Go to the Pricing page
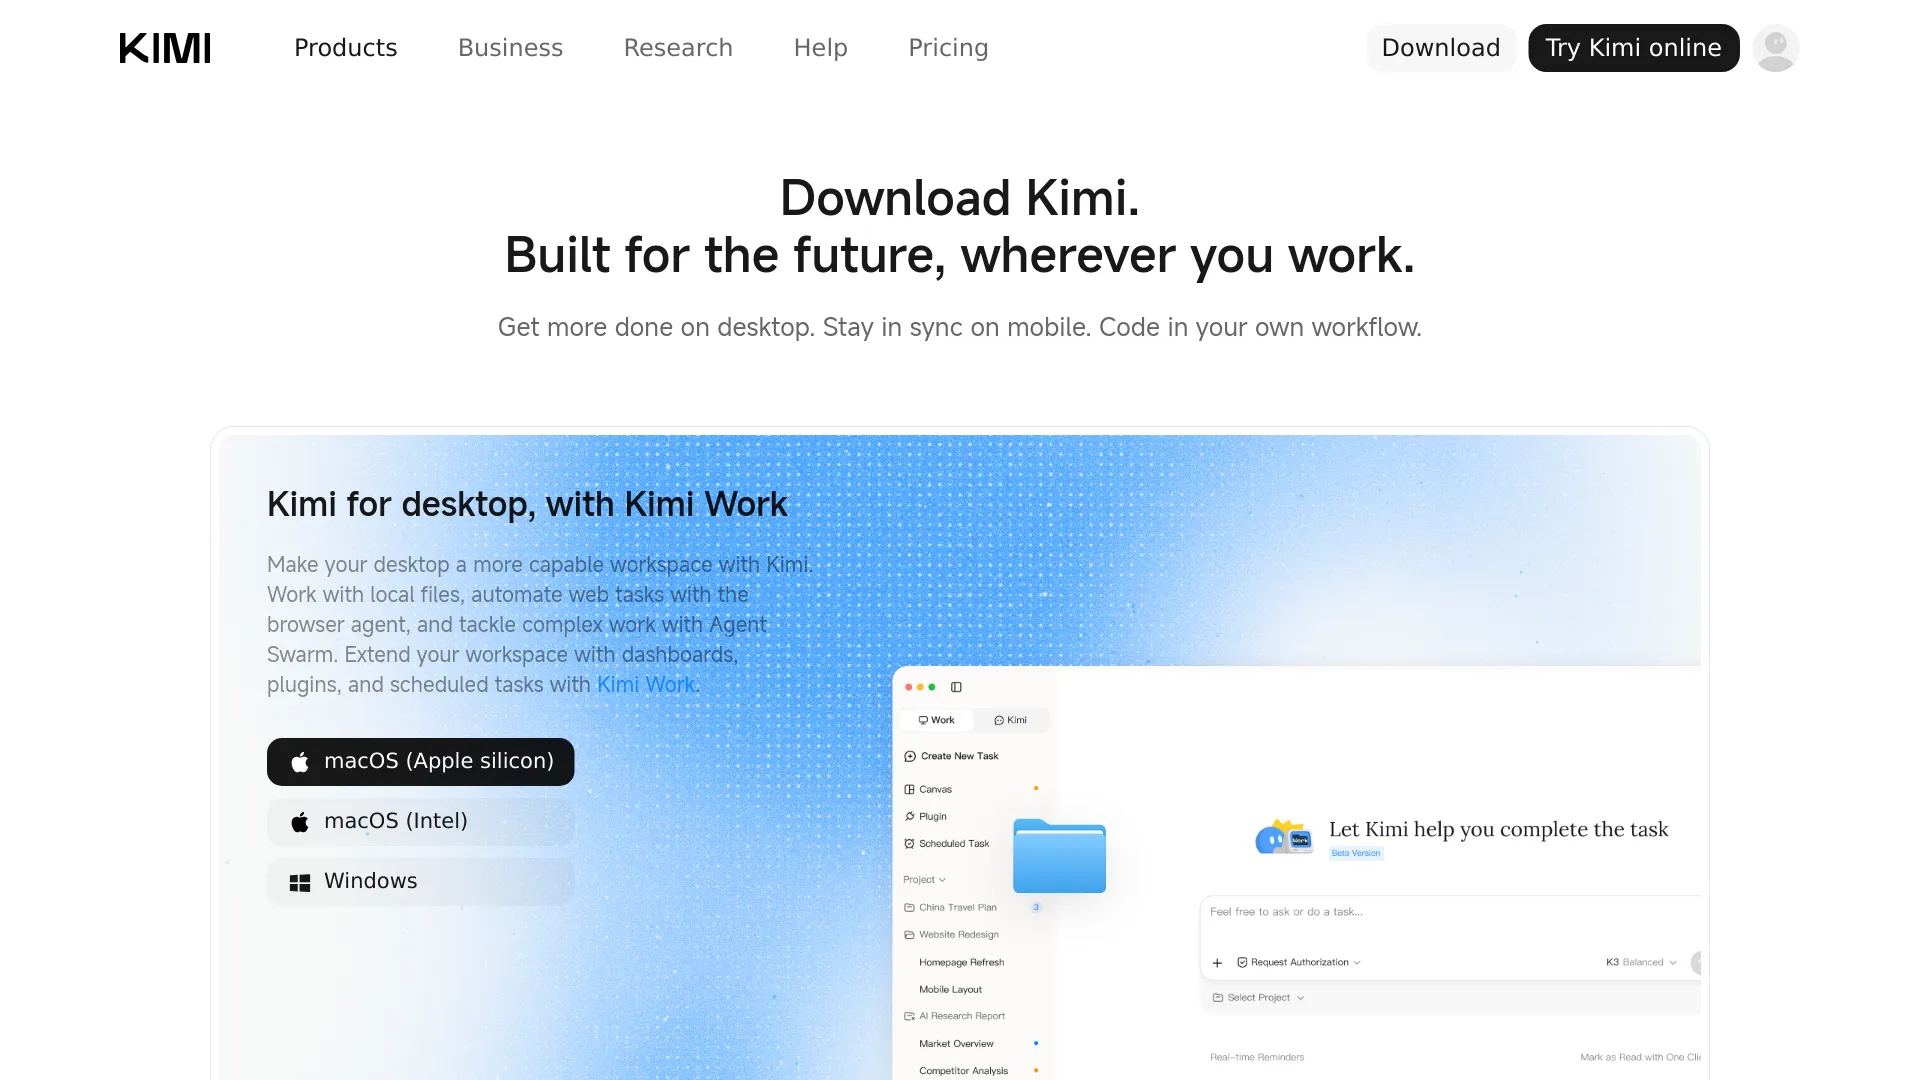 click(x=948, y=48)
